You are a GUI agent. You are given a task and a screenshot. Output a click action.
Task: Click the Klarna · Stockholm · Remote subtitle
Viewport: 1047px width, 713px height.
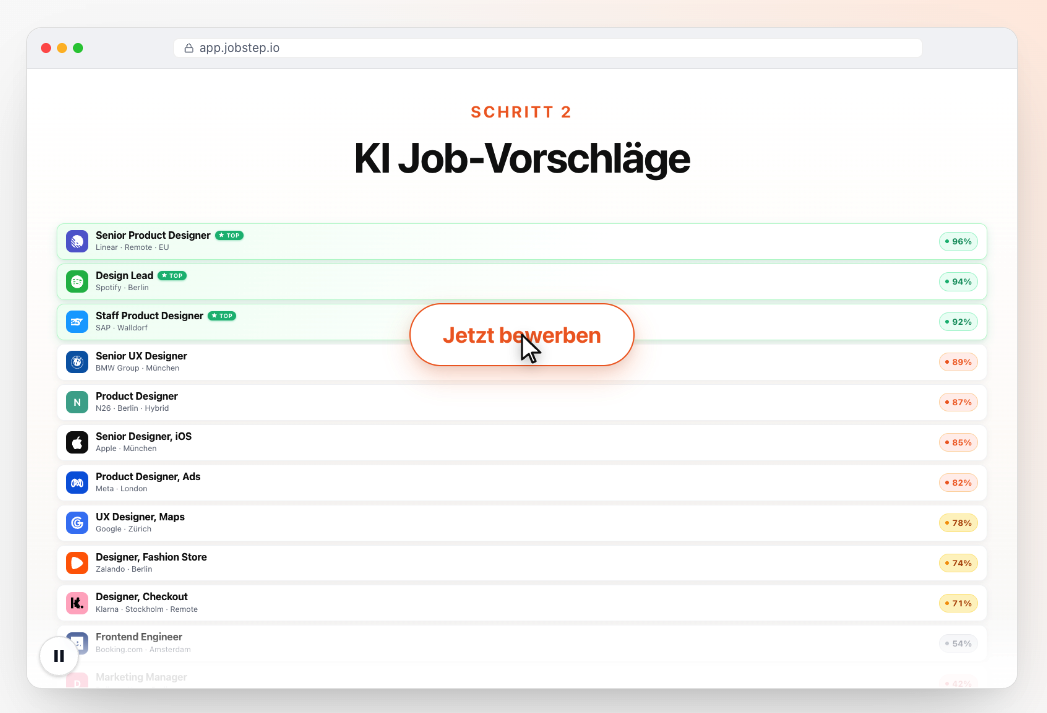click(146, 609)
